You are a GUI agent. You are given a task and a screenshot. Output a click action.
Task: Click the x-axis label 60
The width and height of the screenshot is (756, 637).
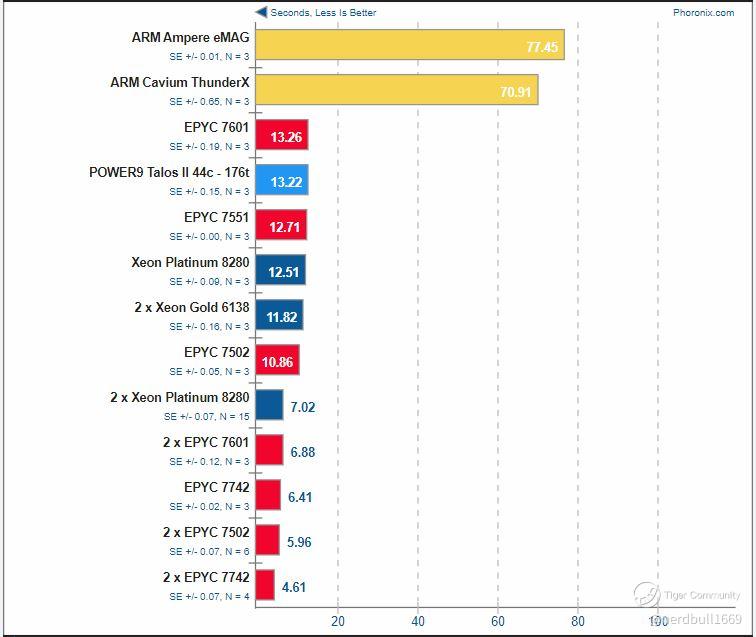pos(498,621)
